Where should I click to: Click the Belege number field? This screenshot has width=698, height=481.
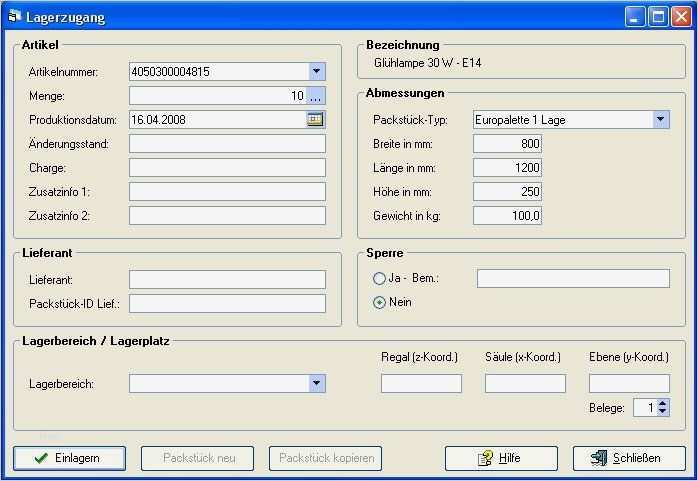645,408
